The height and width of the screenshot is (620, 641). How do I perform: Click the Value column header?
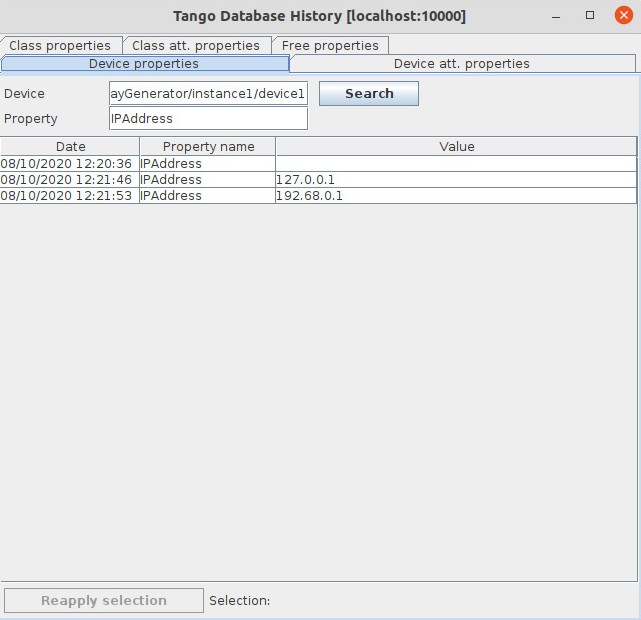[x=456, y=146]
